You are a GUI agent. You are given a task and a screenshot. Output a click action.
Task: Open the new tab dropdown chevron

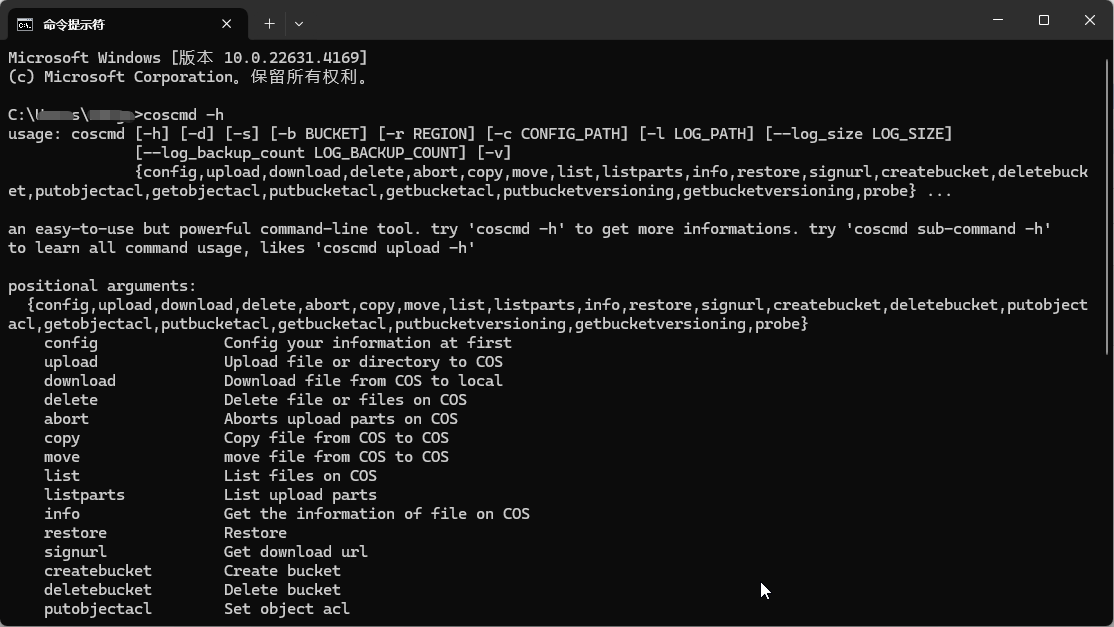pos(297,23)
